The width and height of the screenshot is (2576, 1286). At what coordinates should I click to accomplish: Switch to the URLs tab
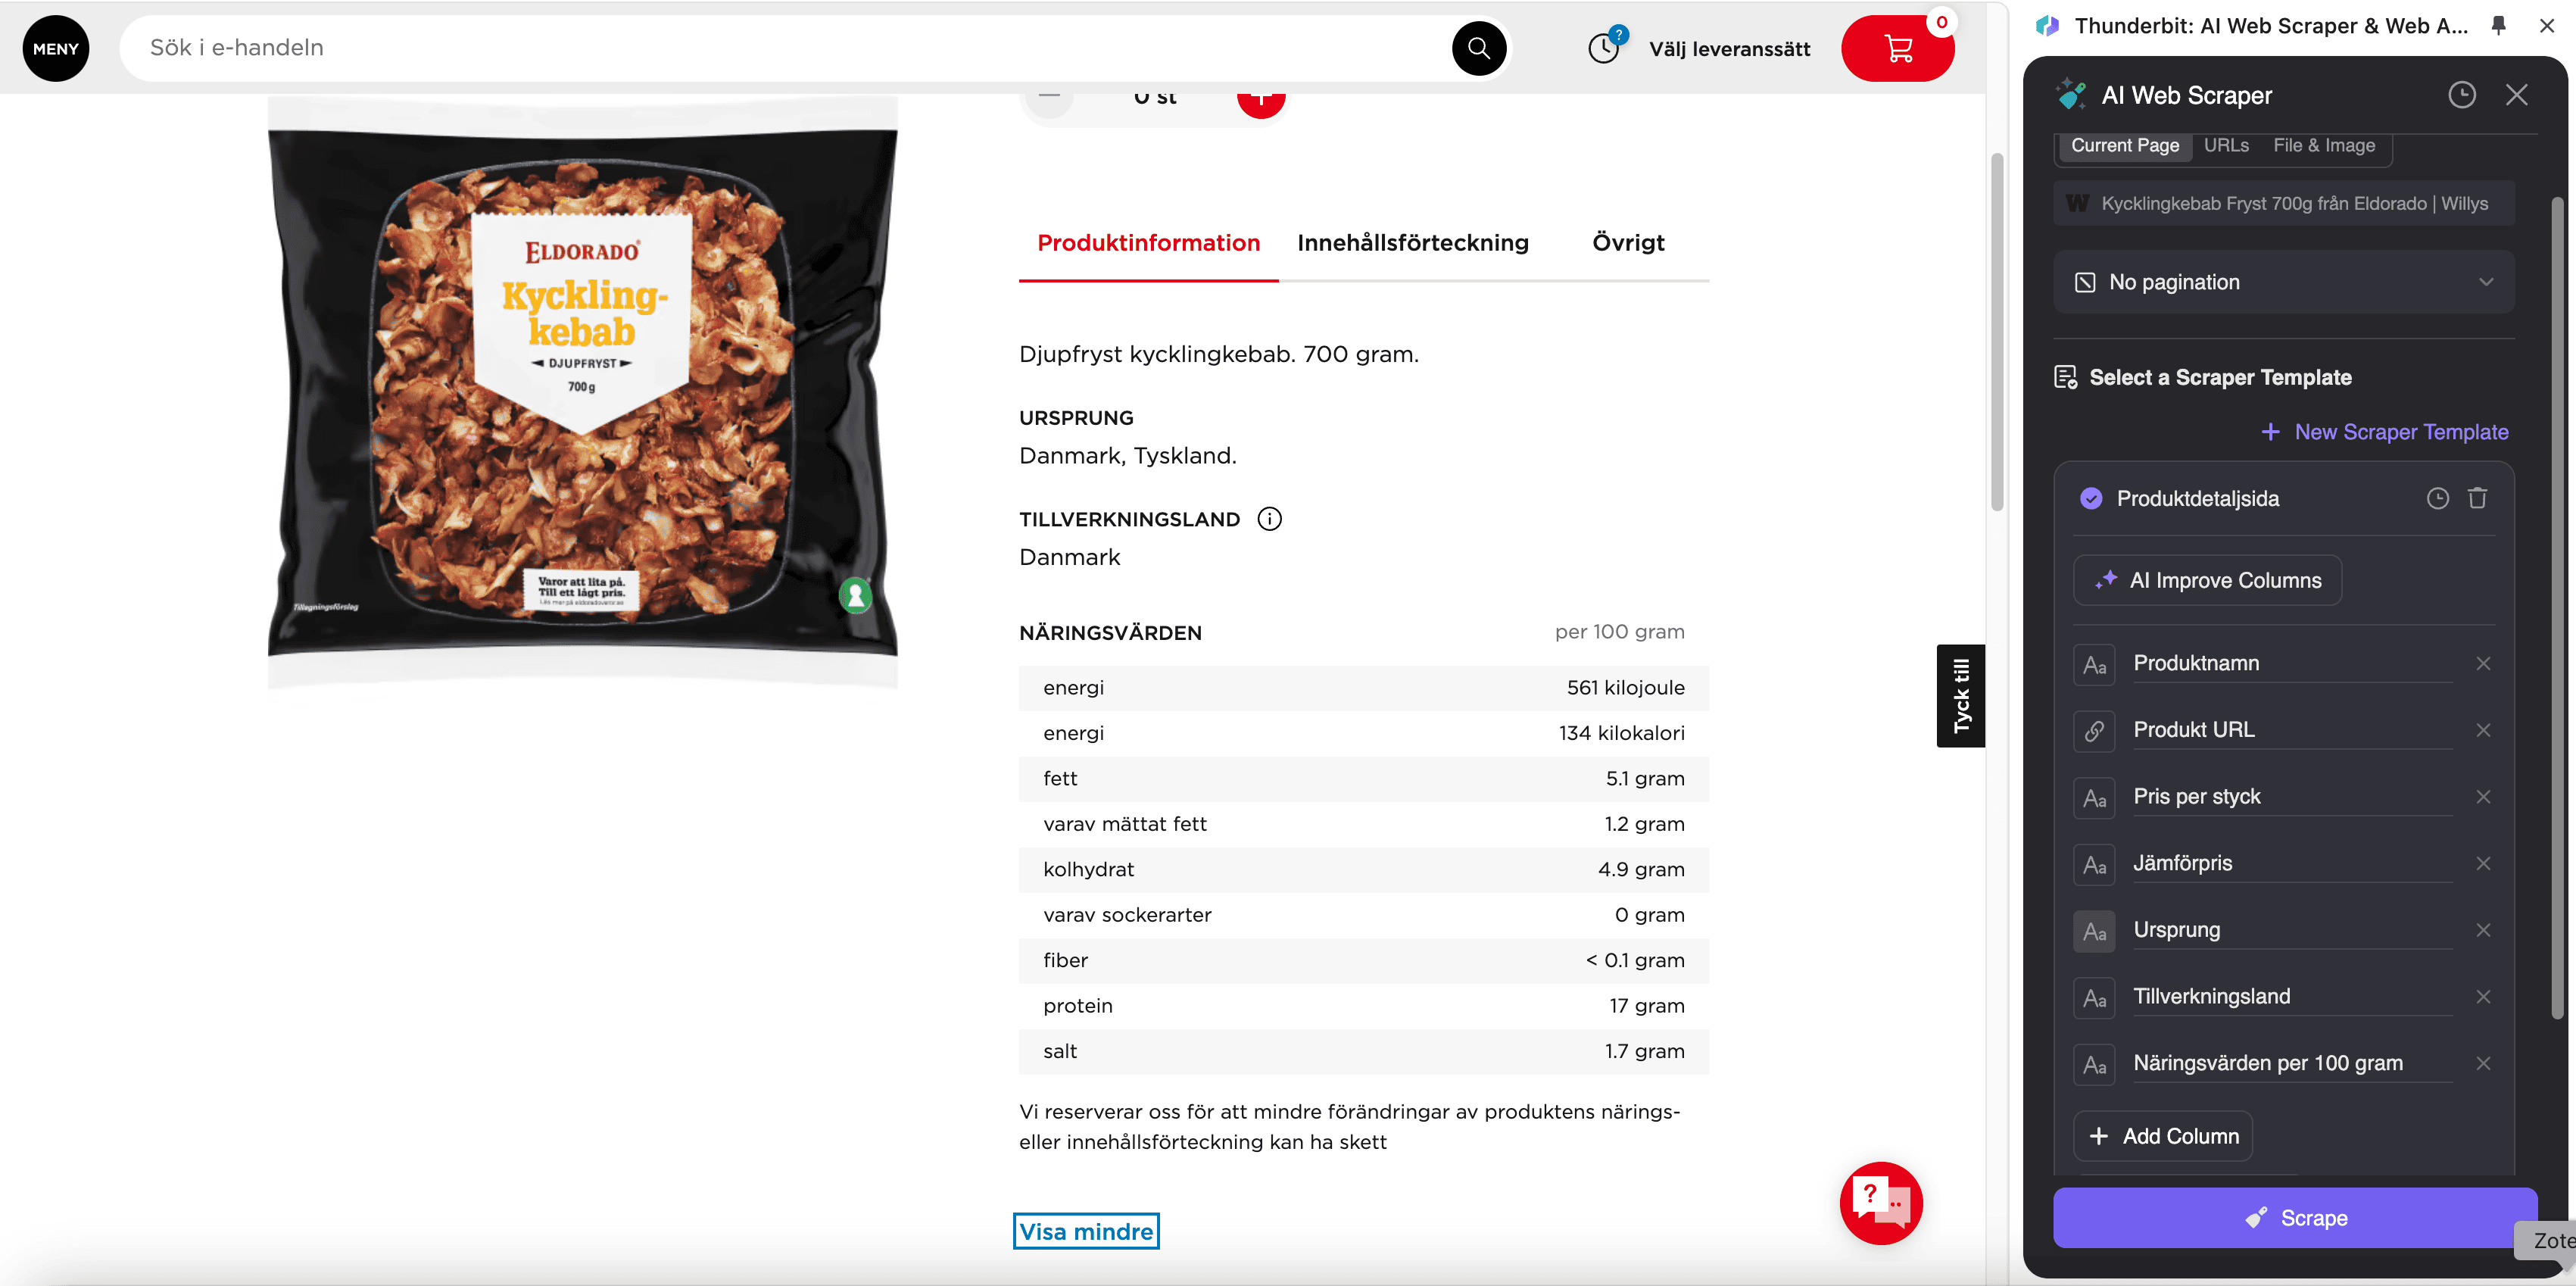point(2226,145)
